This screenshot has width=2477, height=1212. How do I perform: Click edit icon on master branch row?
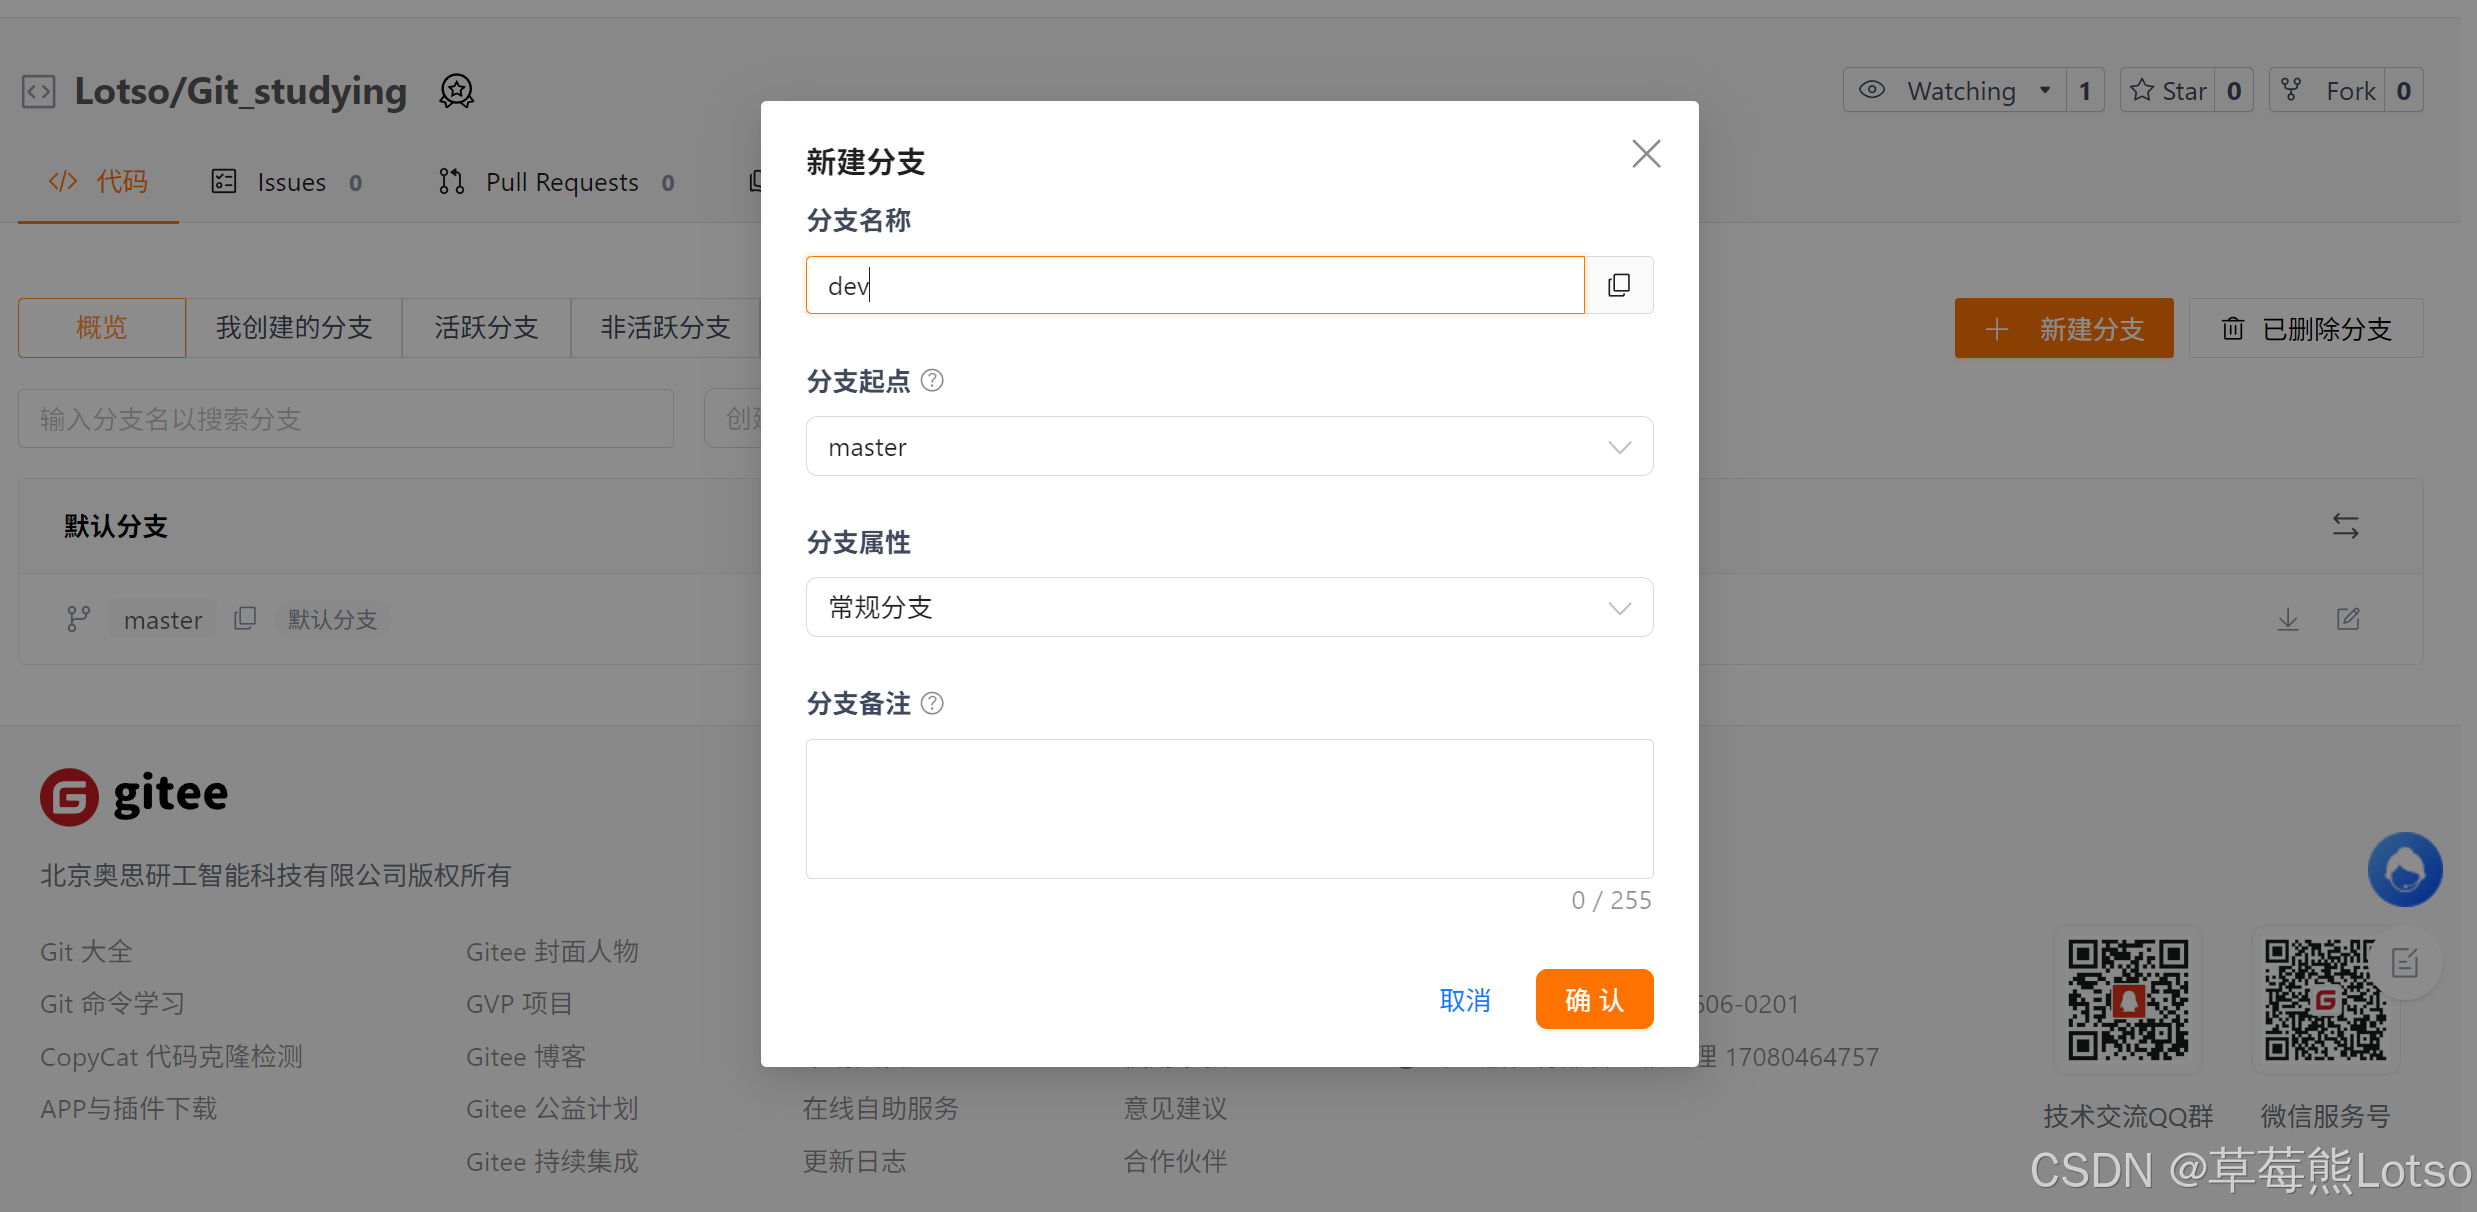pos(2348,620)
